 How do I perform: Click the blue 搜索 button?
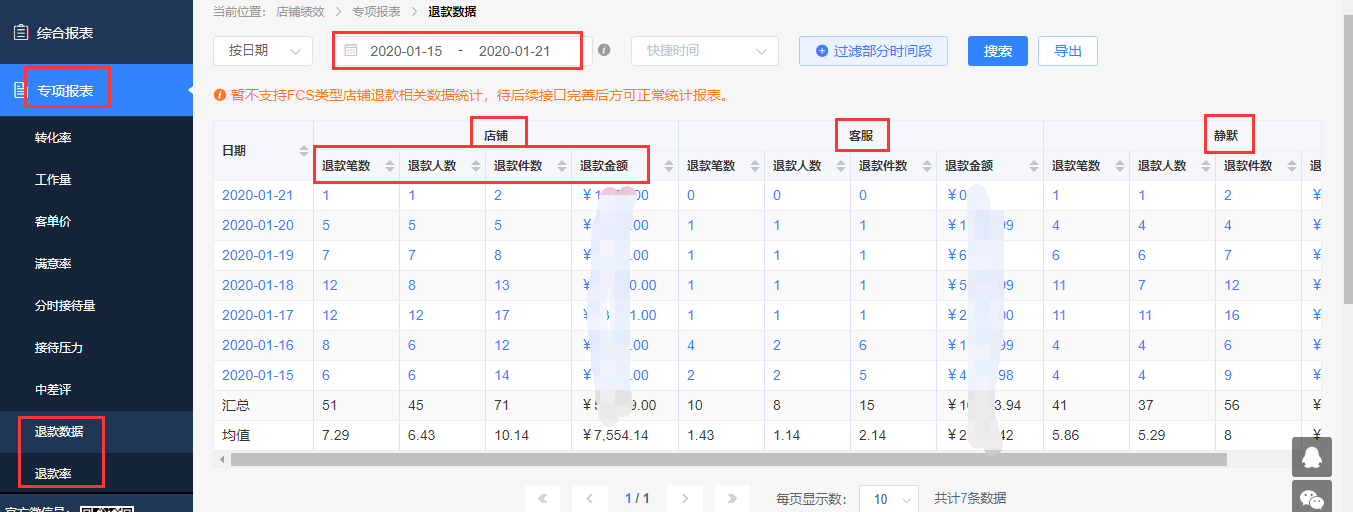pyautogui.click(x=997, y=51)
